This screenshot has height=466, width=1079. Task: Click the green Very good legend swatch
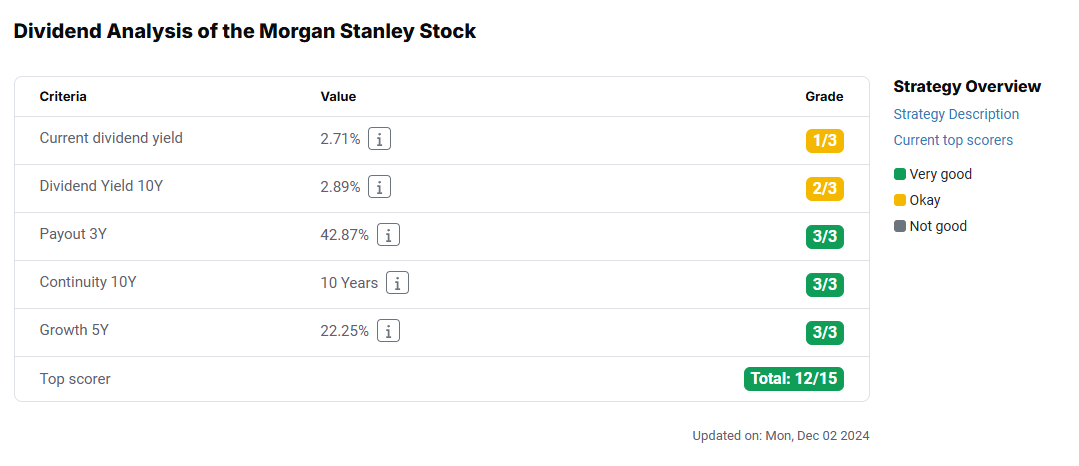(899, 174)
